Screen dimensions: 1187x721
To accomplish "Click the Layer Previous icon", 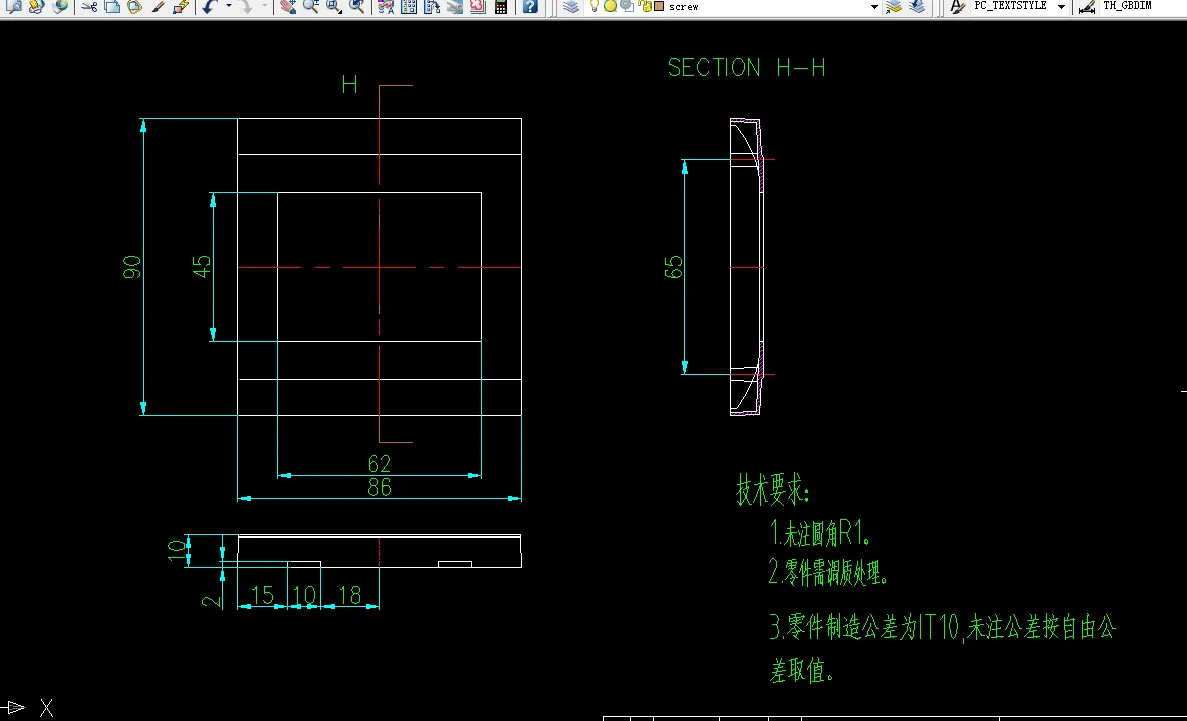I will pyautogui.click(x=918, y=6).
